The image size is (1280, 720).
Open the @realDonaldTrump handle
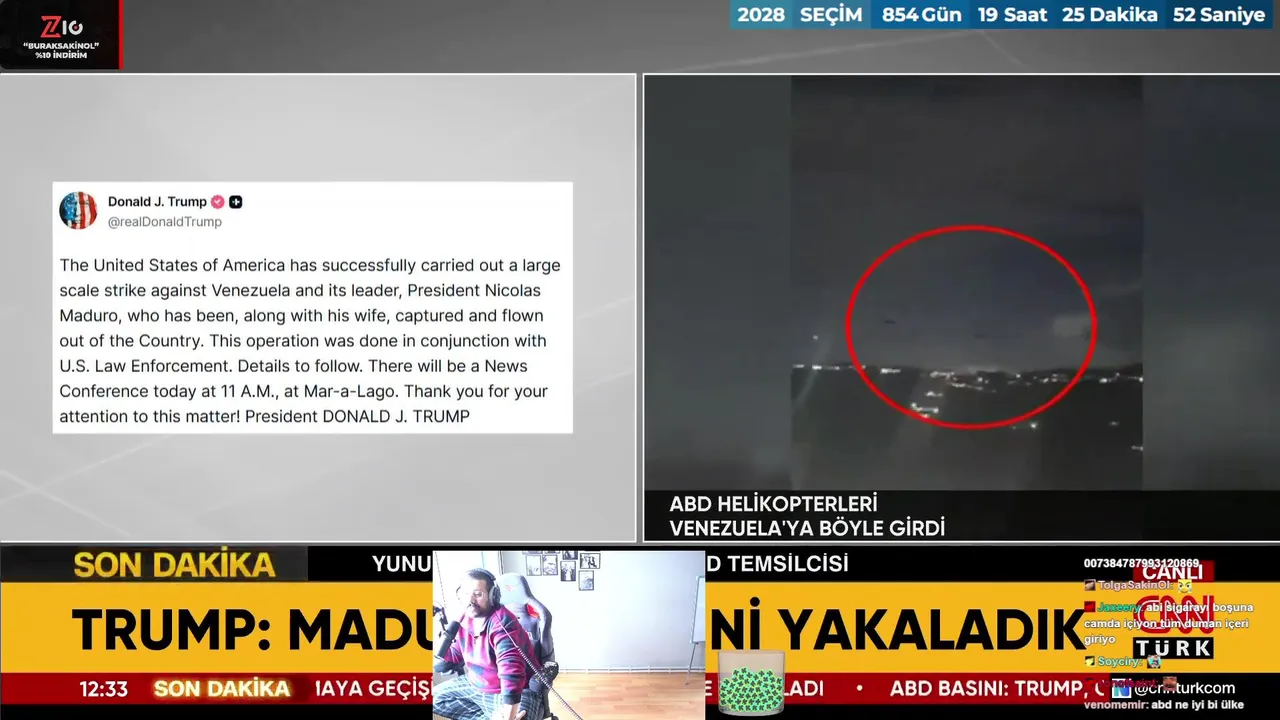point(165,222)
